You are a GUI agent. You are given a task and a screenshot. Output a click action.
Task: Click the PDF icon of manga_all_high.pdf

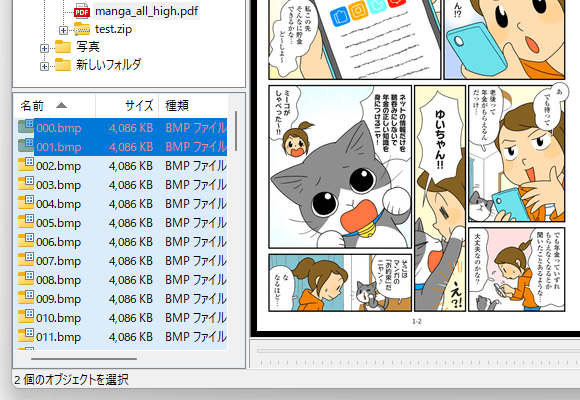[82, 11]
